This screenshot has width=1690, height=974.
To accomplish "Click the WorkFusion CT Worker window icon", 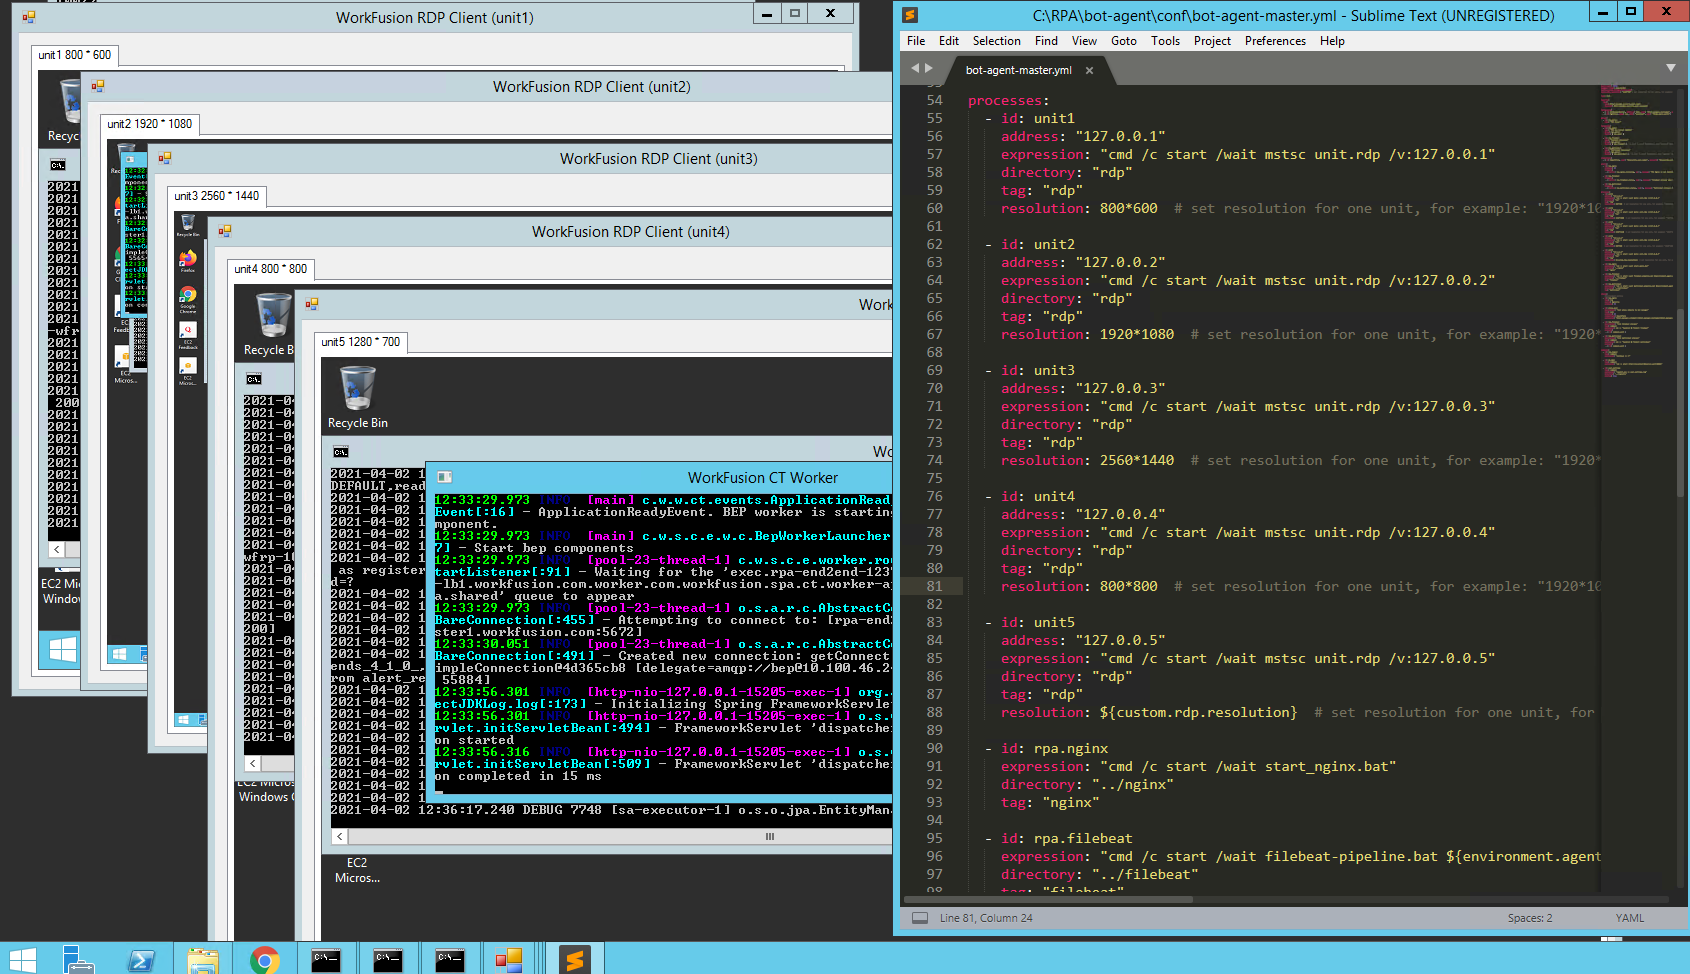I will (x=445, y=478).
